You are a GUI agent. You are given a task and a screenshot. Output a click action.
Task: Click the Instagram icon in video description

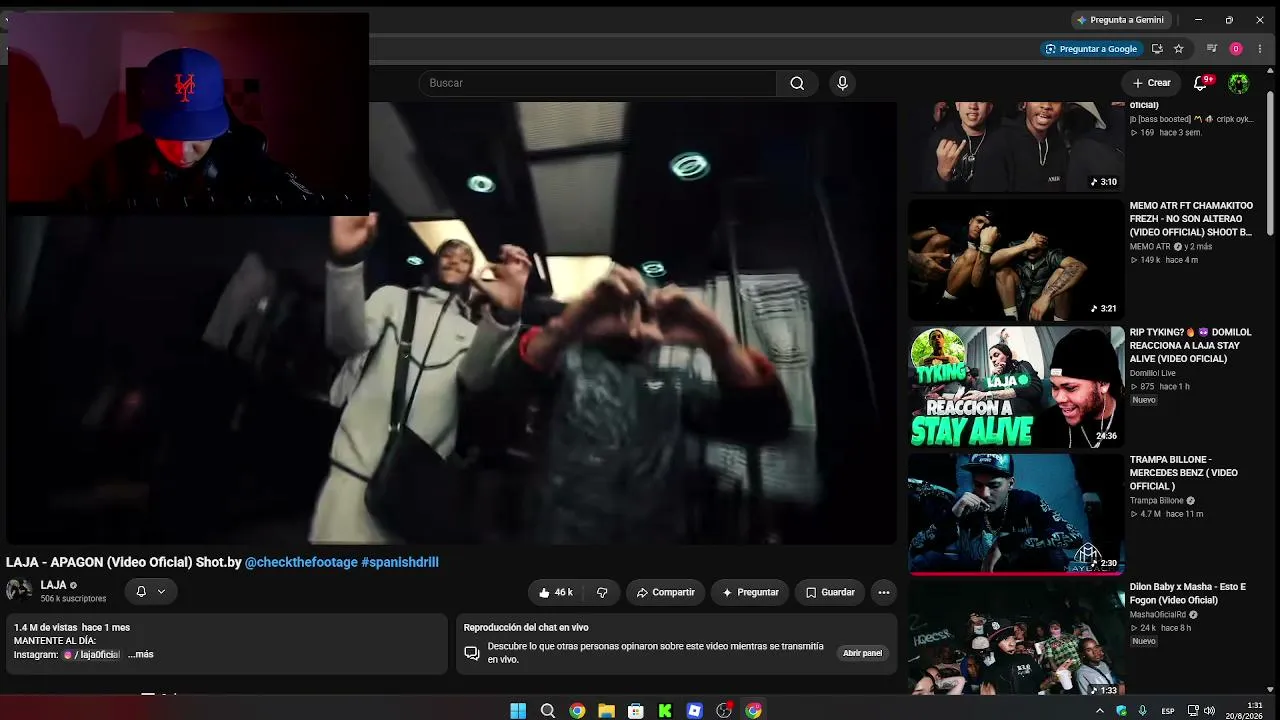(x=68, y=655)
